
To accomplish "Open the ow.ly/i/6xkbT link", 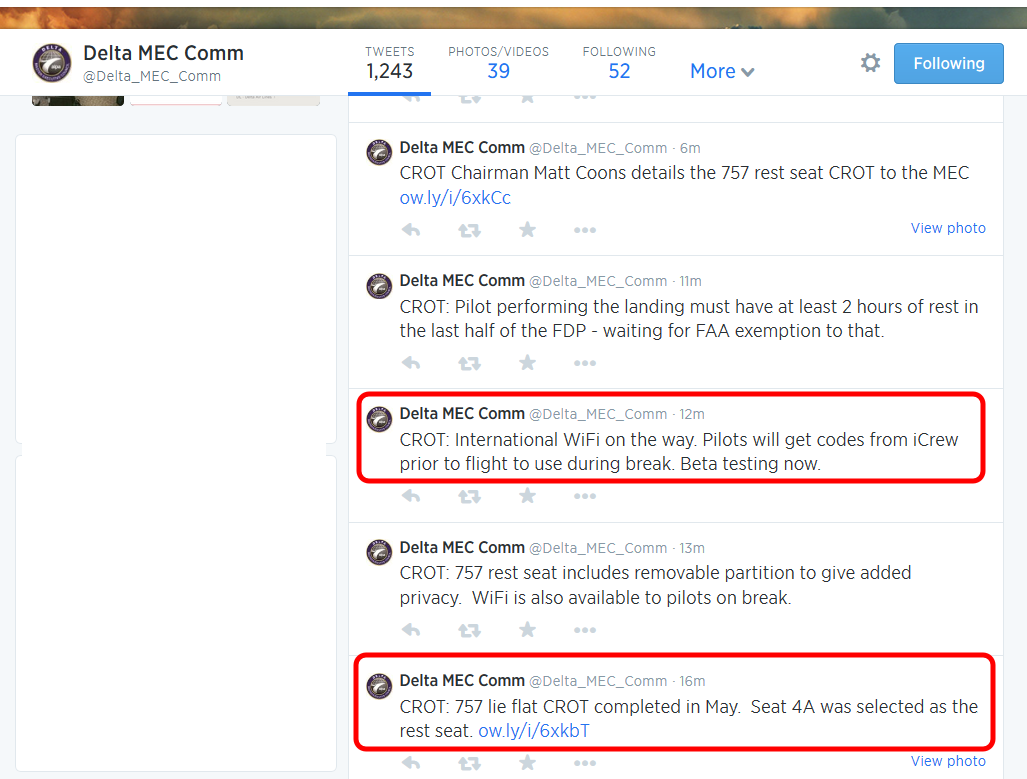I will tap(534, 731).
